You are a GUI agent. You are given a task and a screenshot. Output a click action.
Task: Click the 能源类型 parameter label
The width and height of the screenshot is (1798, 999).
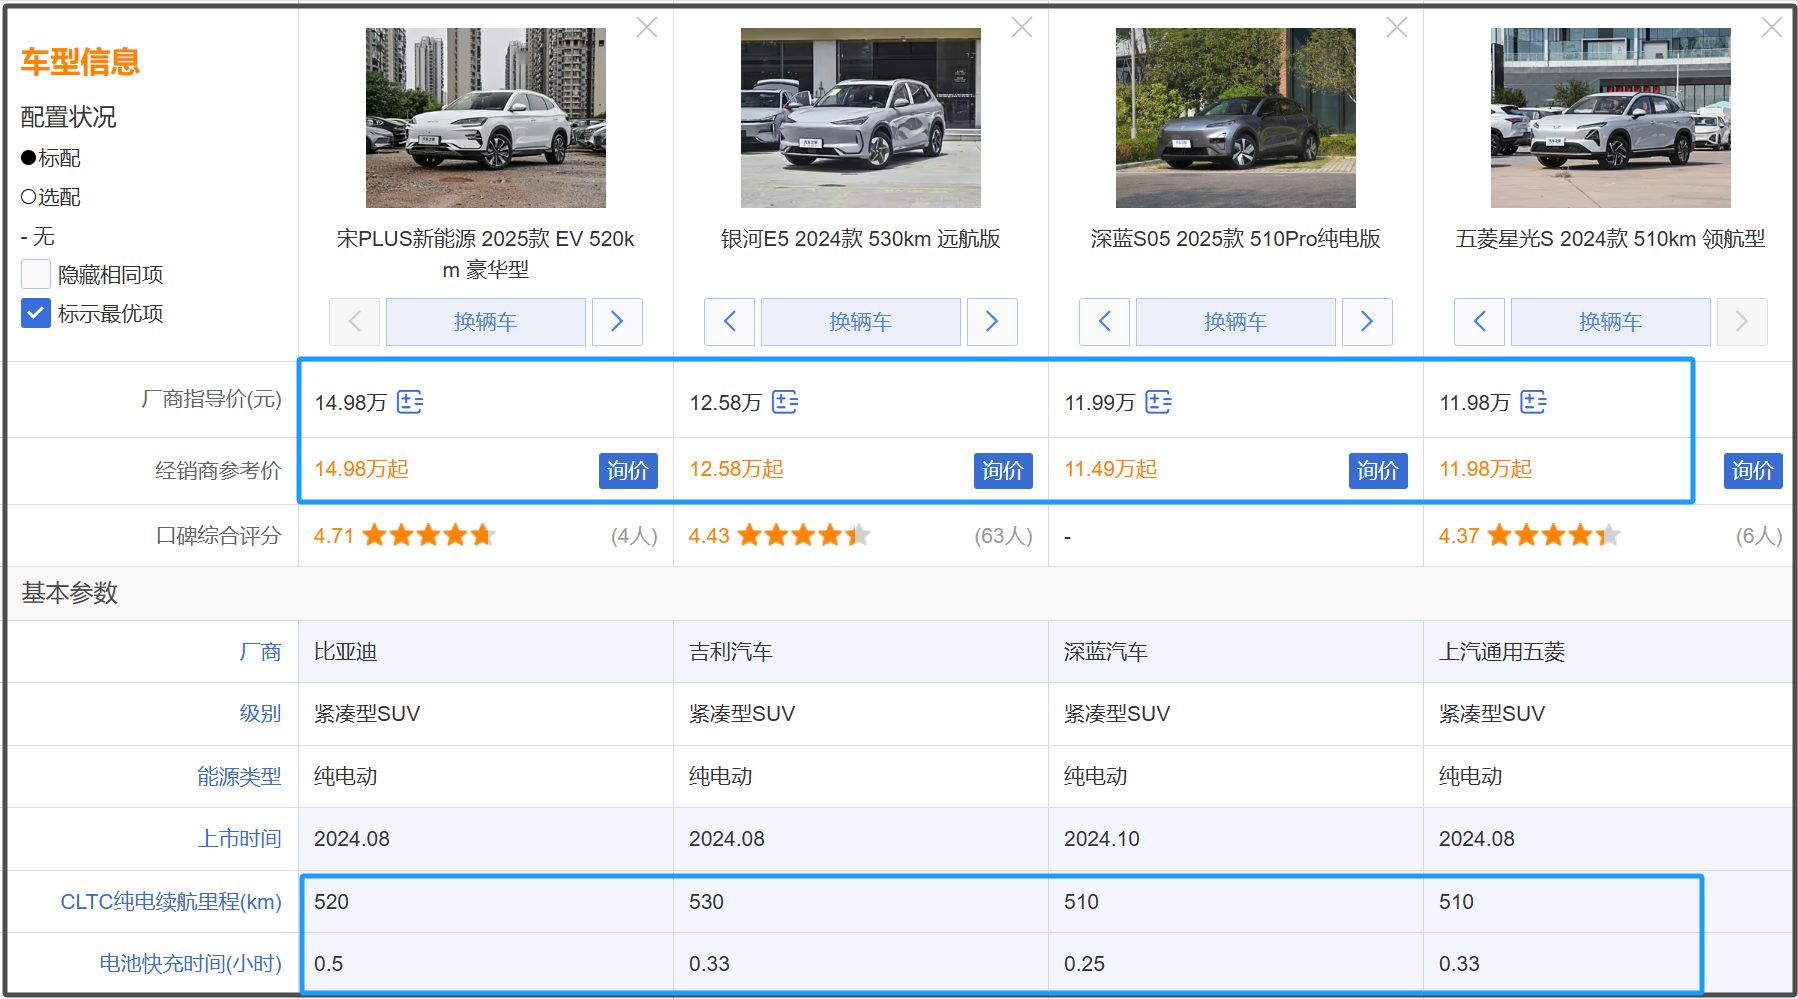[x=239, y=777]
